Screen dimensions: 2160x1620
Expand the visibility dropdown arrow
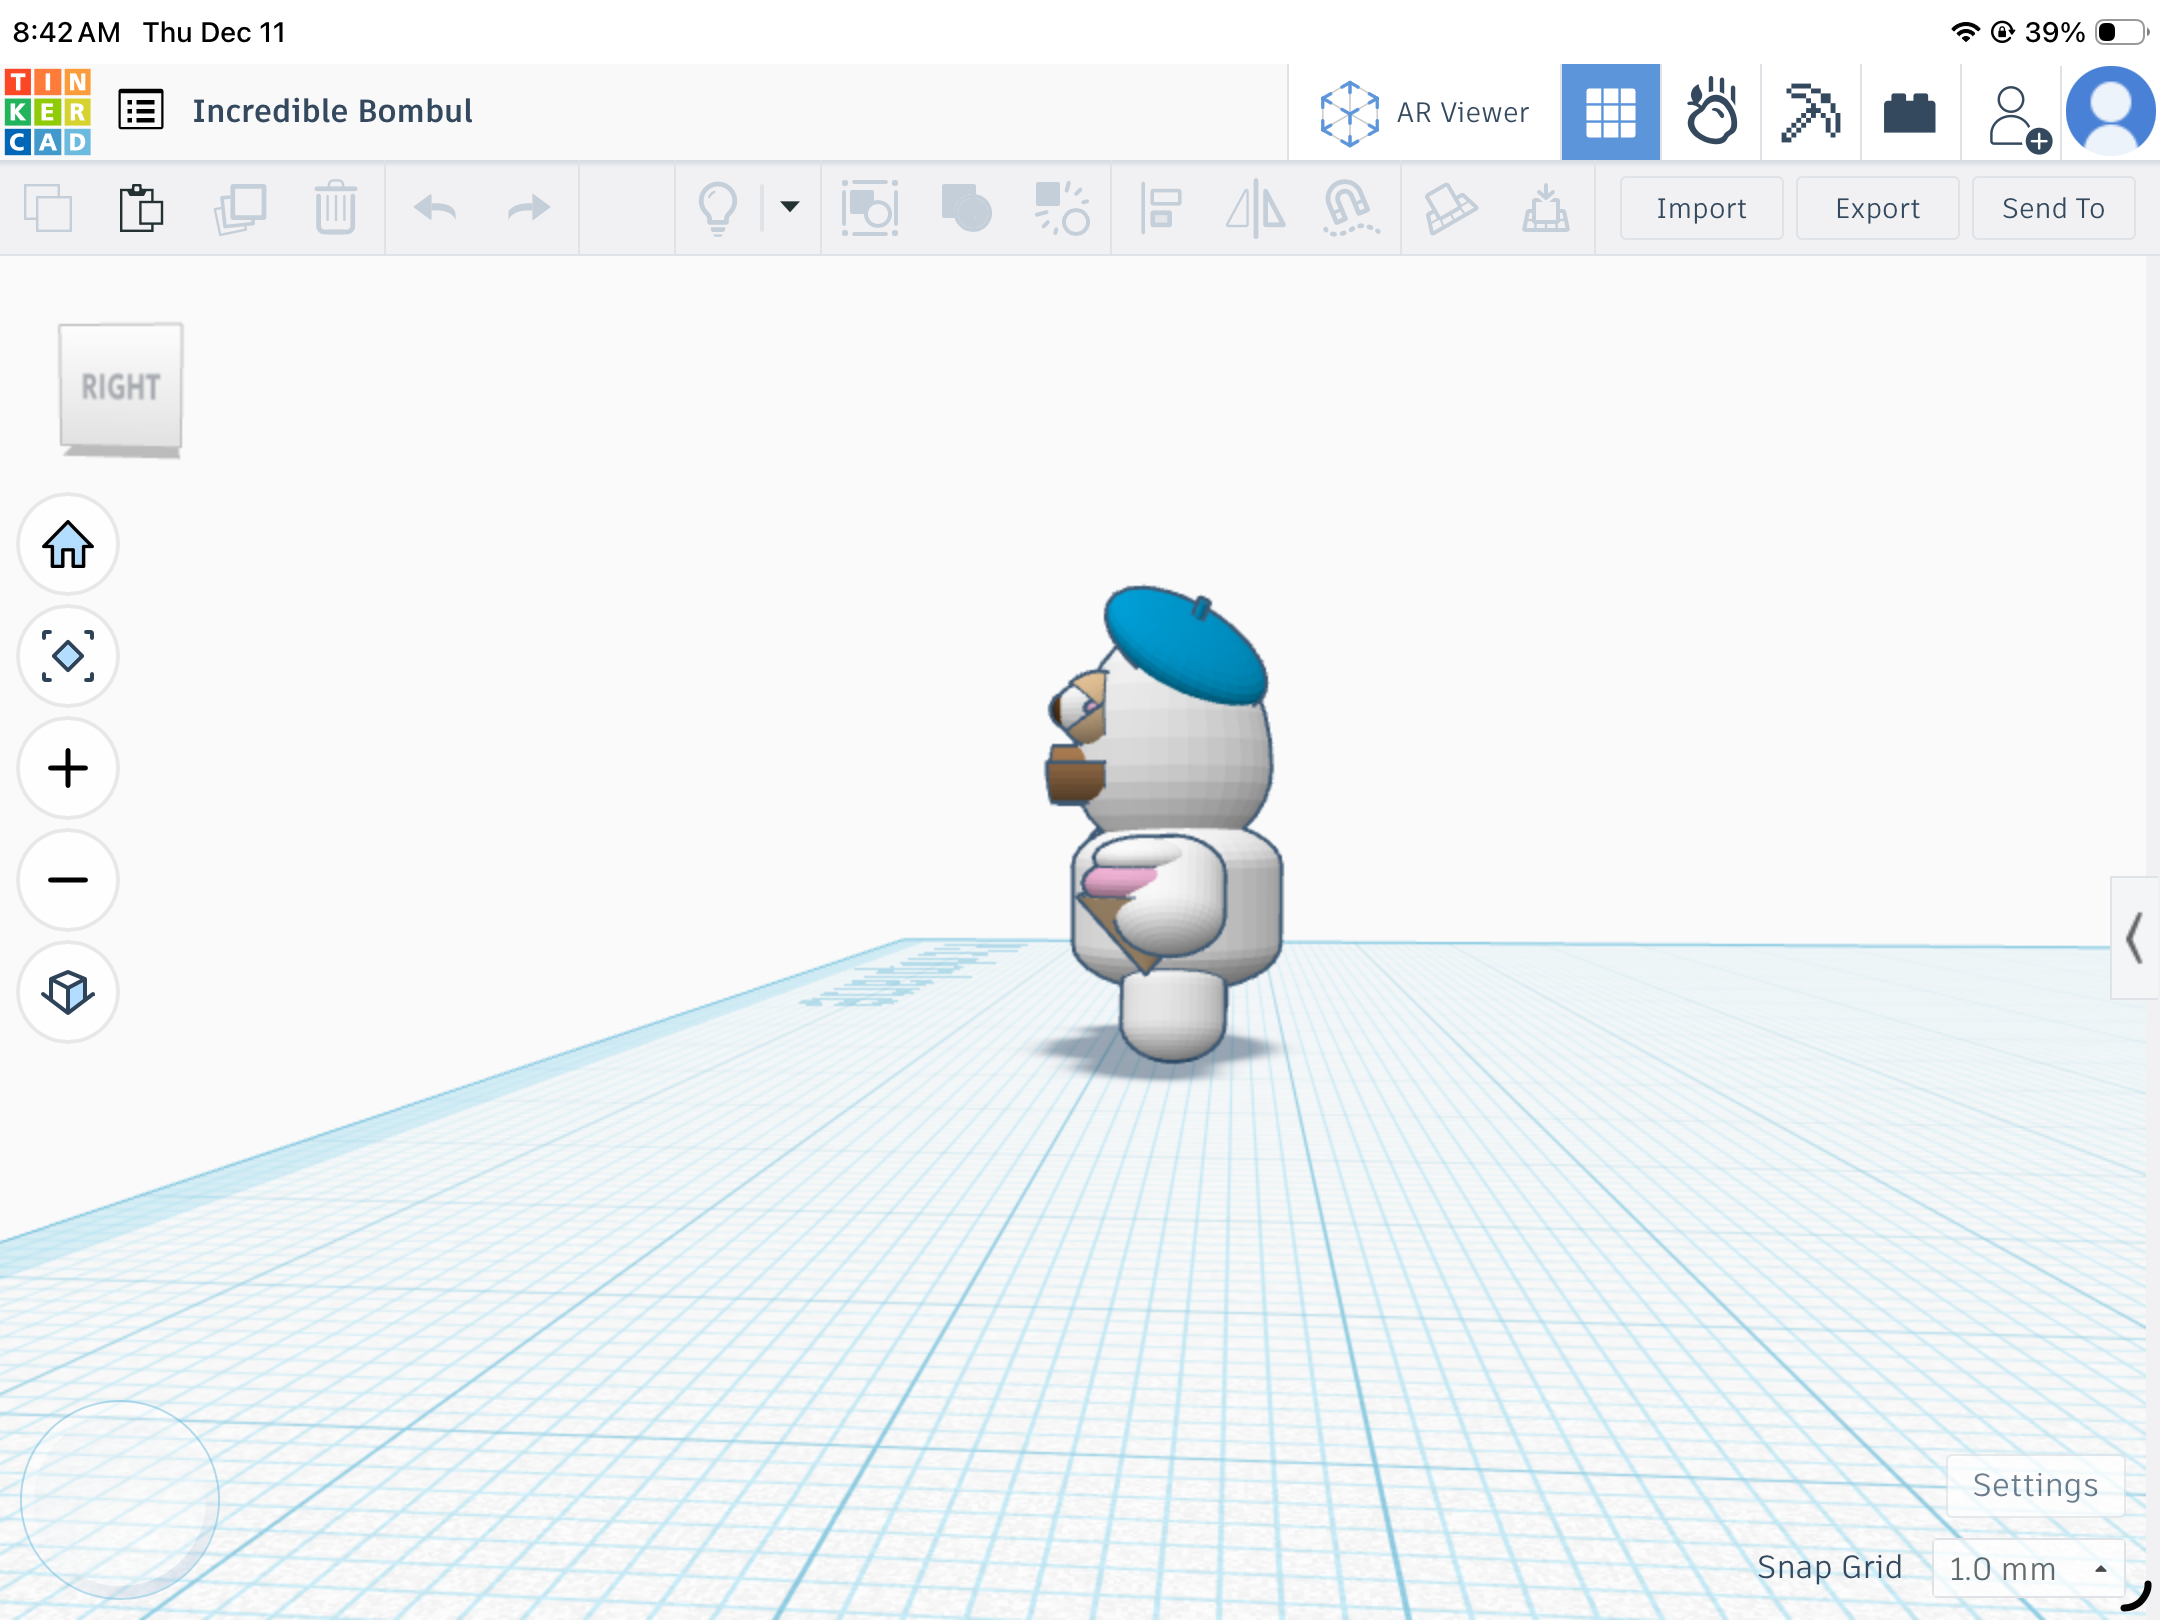tap(790, 207)
